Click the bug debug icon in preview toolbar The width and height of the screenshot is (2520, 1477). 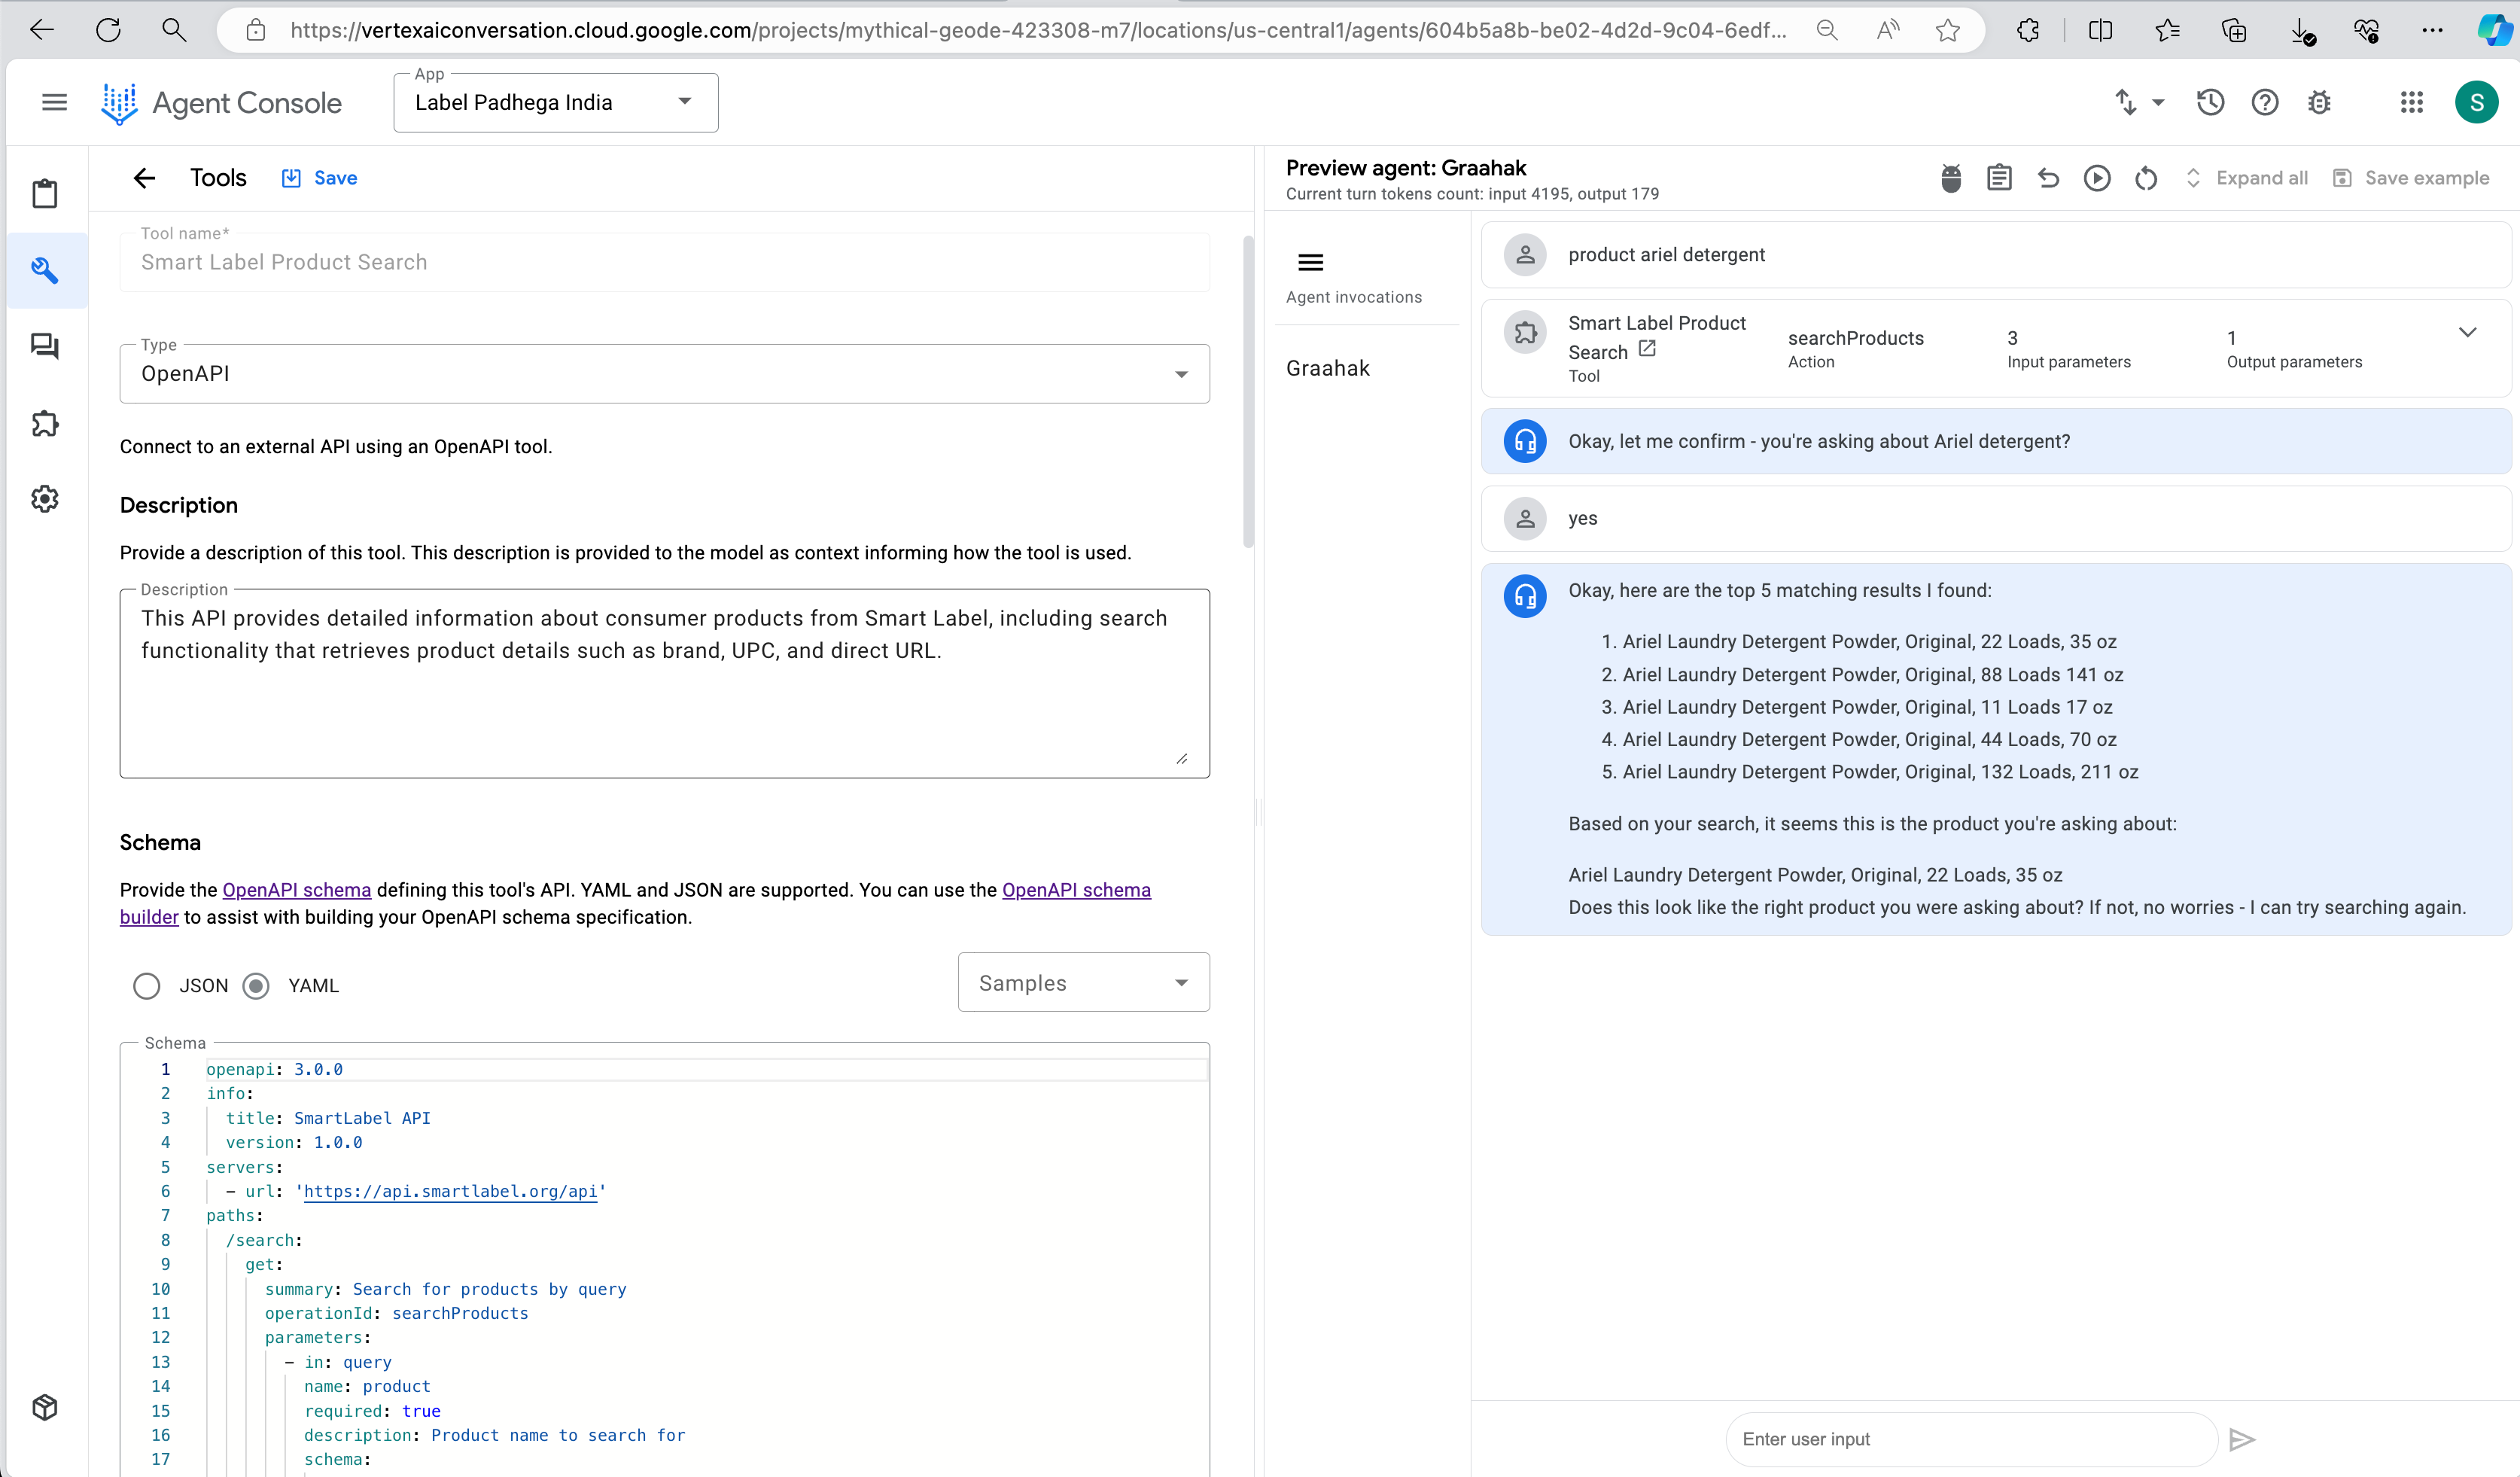[x=1950, y=178]
